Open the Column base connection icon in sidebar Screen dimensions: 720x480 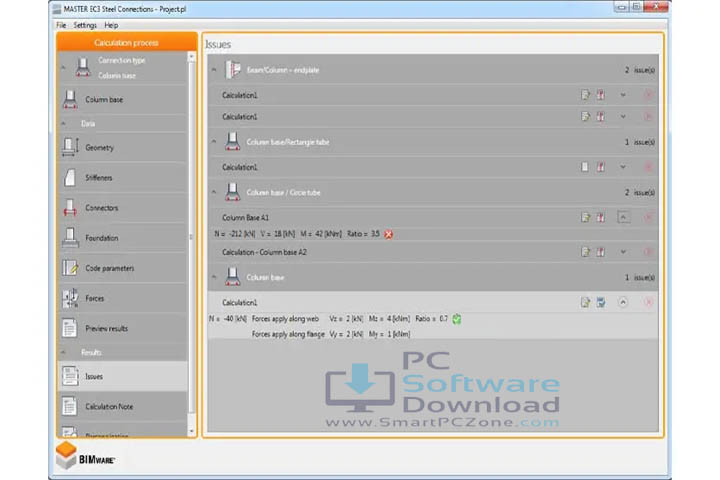point(70,100)
